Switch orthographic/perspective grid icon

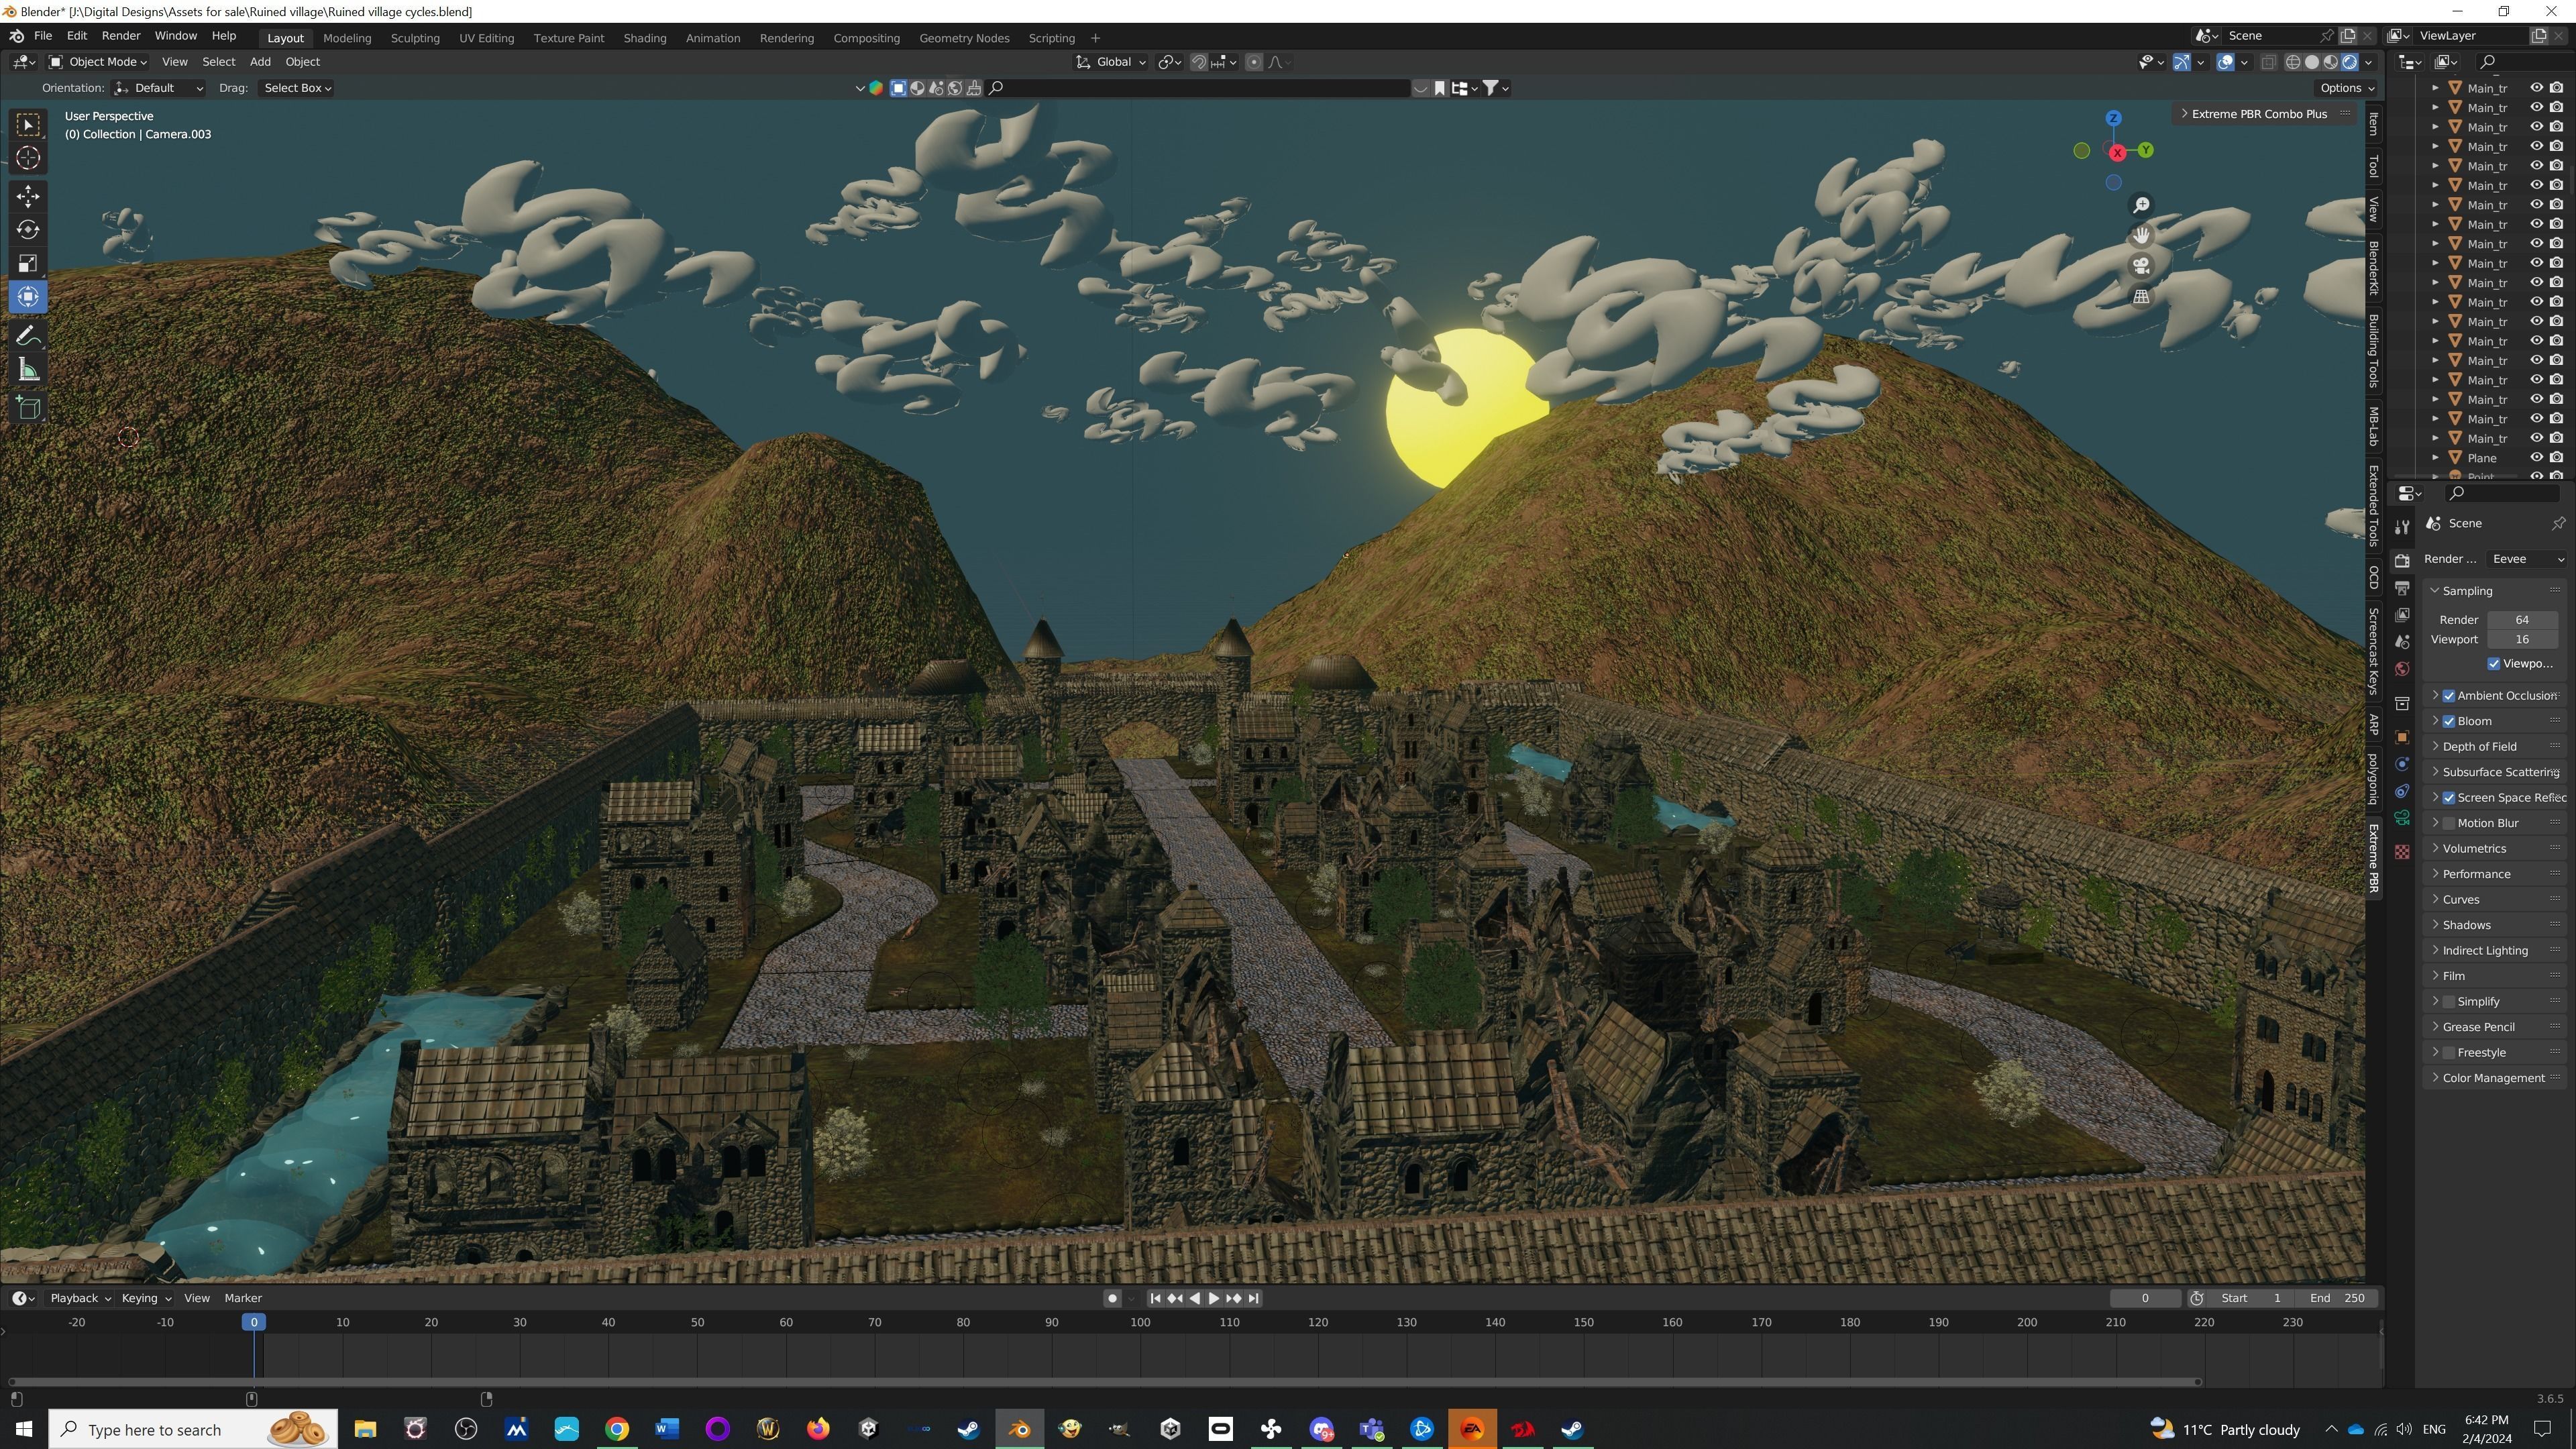2141,296
